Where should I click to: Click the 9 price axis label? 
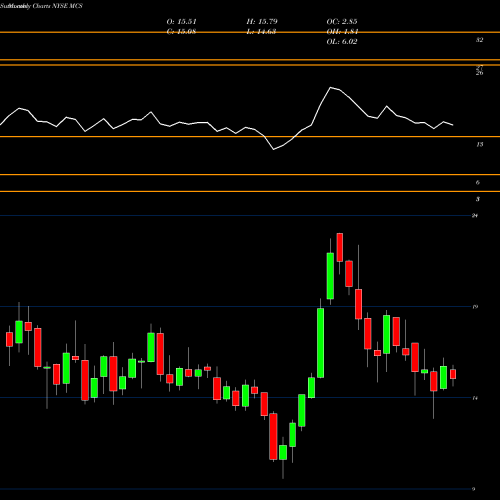click(x=473, y=489)
